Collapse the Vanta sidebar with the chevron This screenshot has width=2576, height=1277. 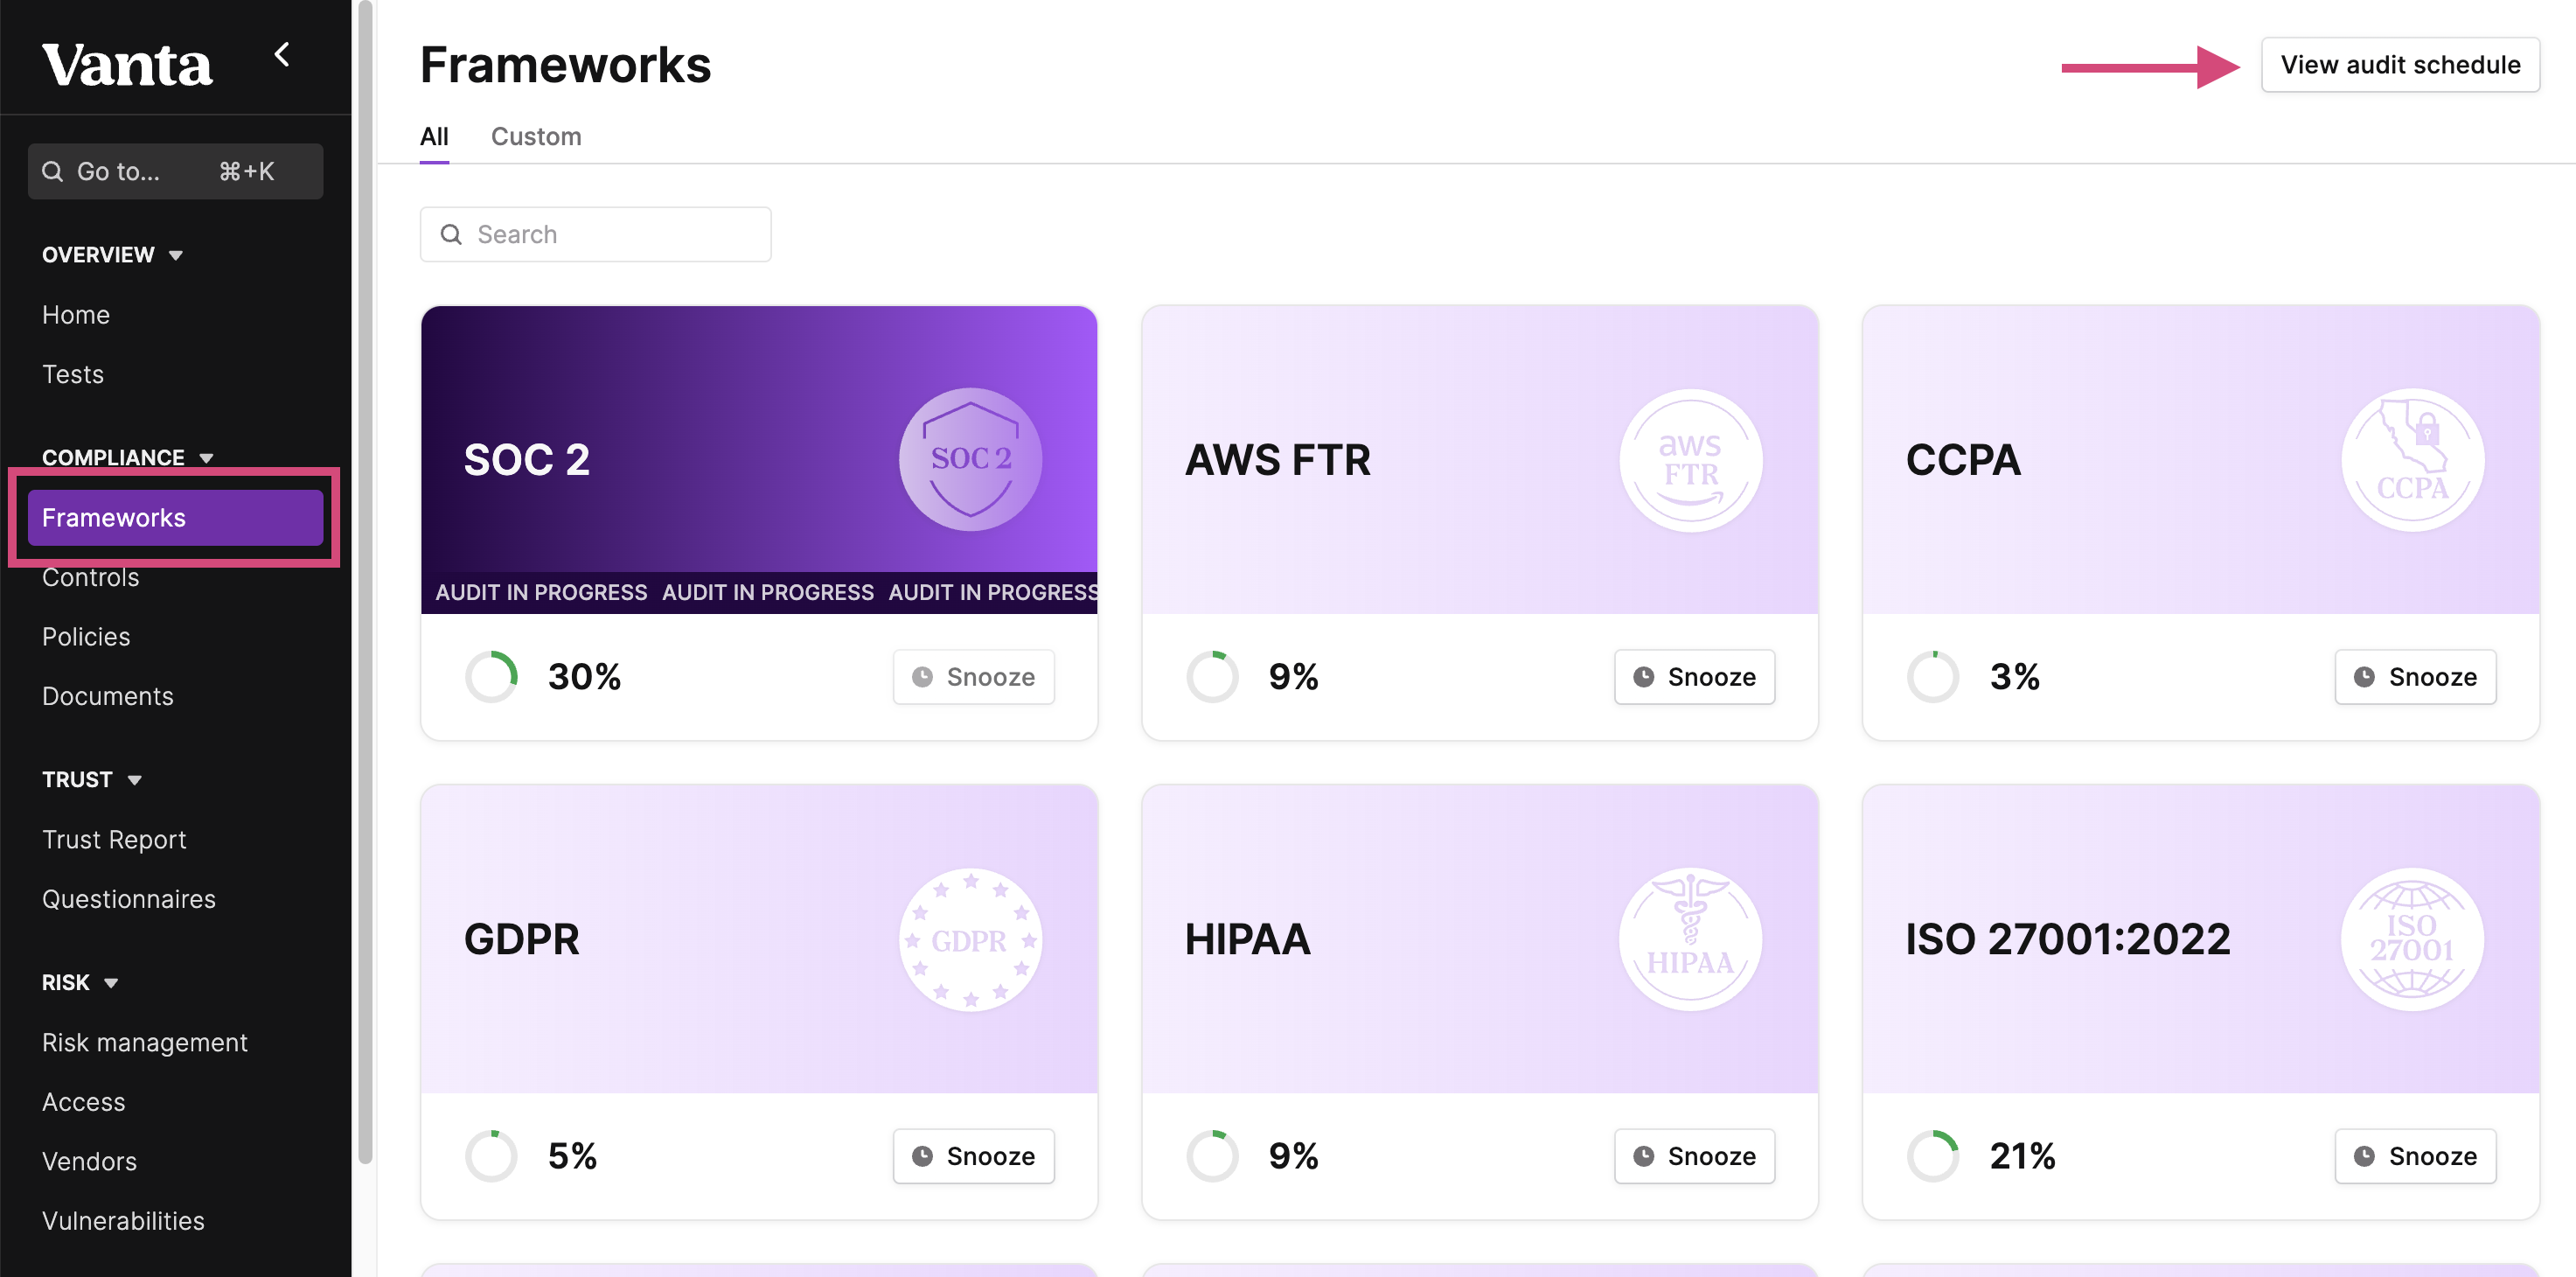(282, 55)
